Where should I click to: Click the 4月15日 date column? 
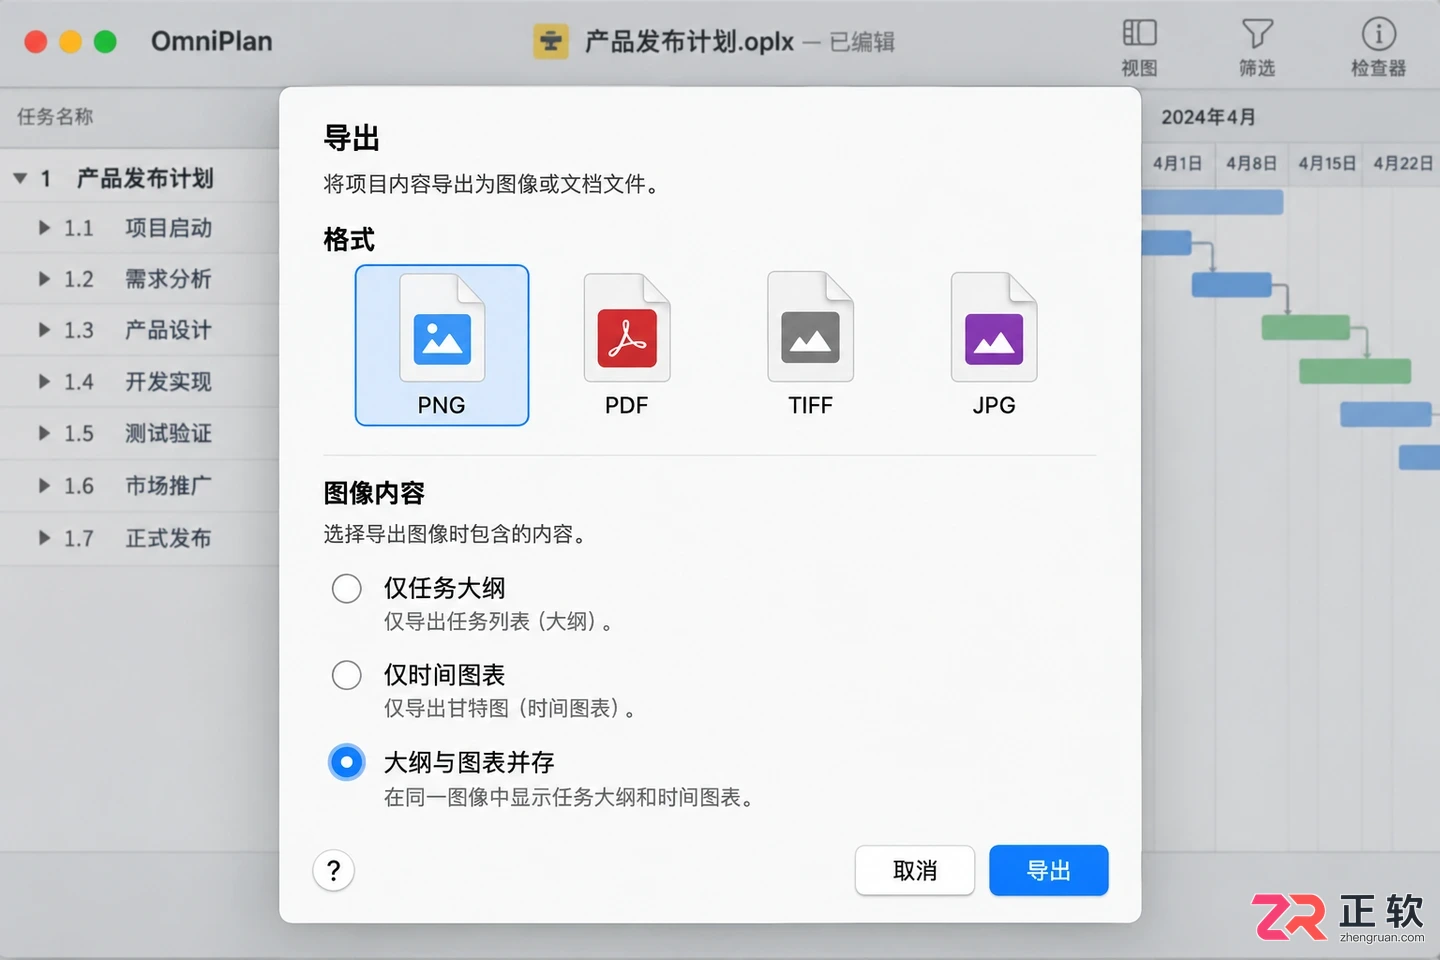click(x=1327, y=163)
